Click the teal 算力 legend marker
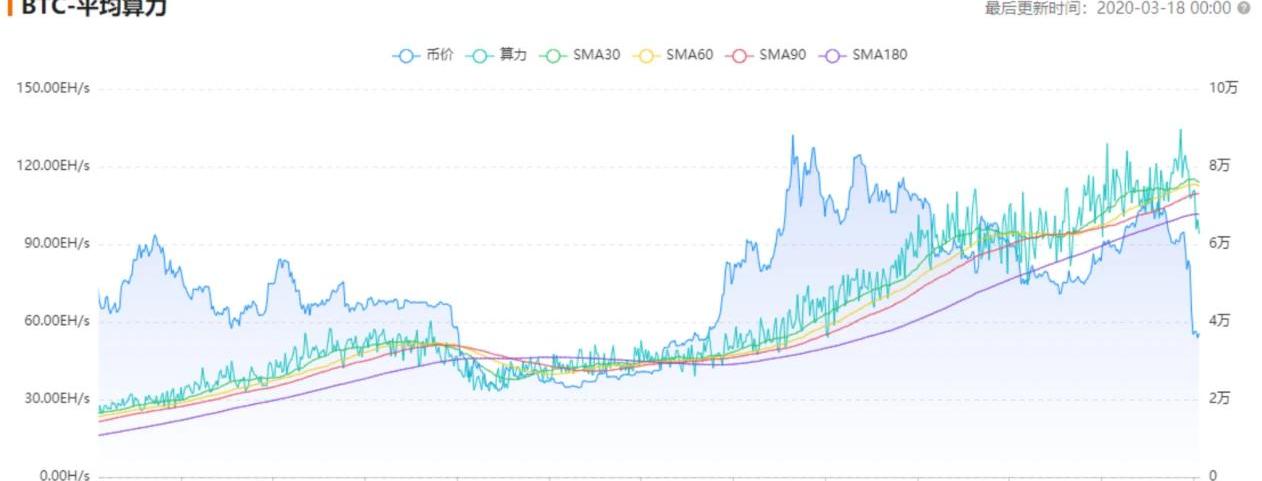1262x481 pixels. 480,55
